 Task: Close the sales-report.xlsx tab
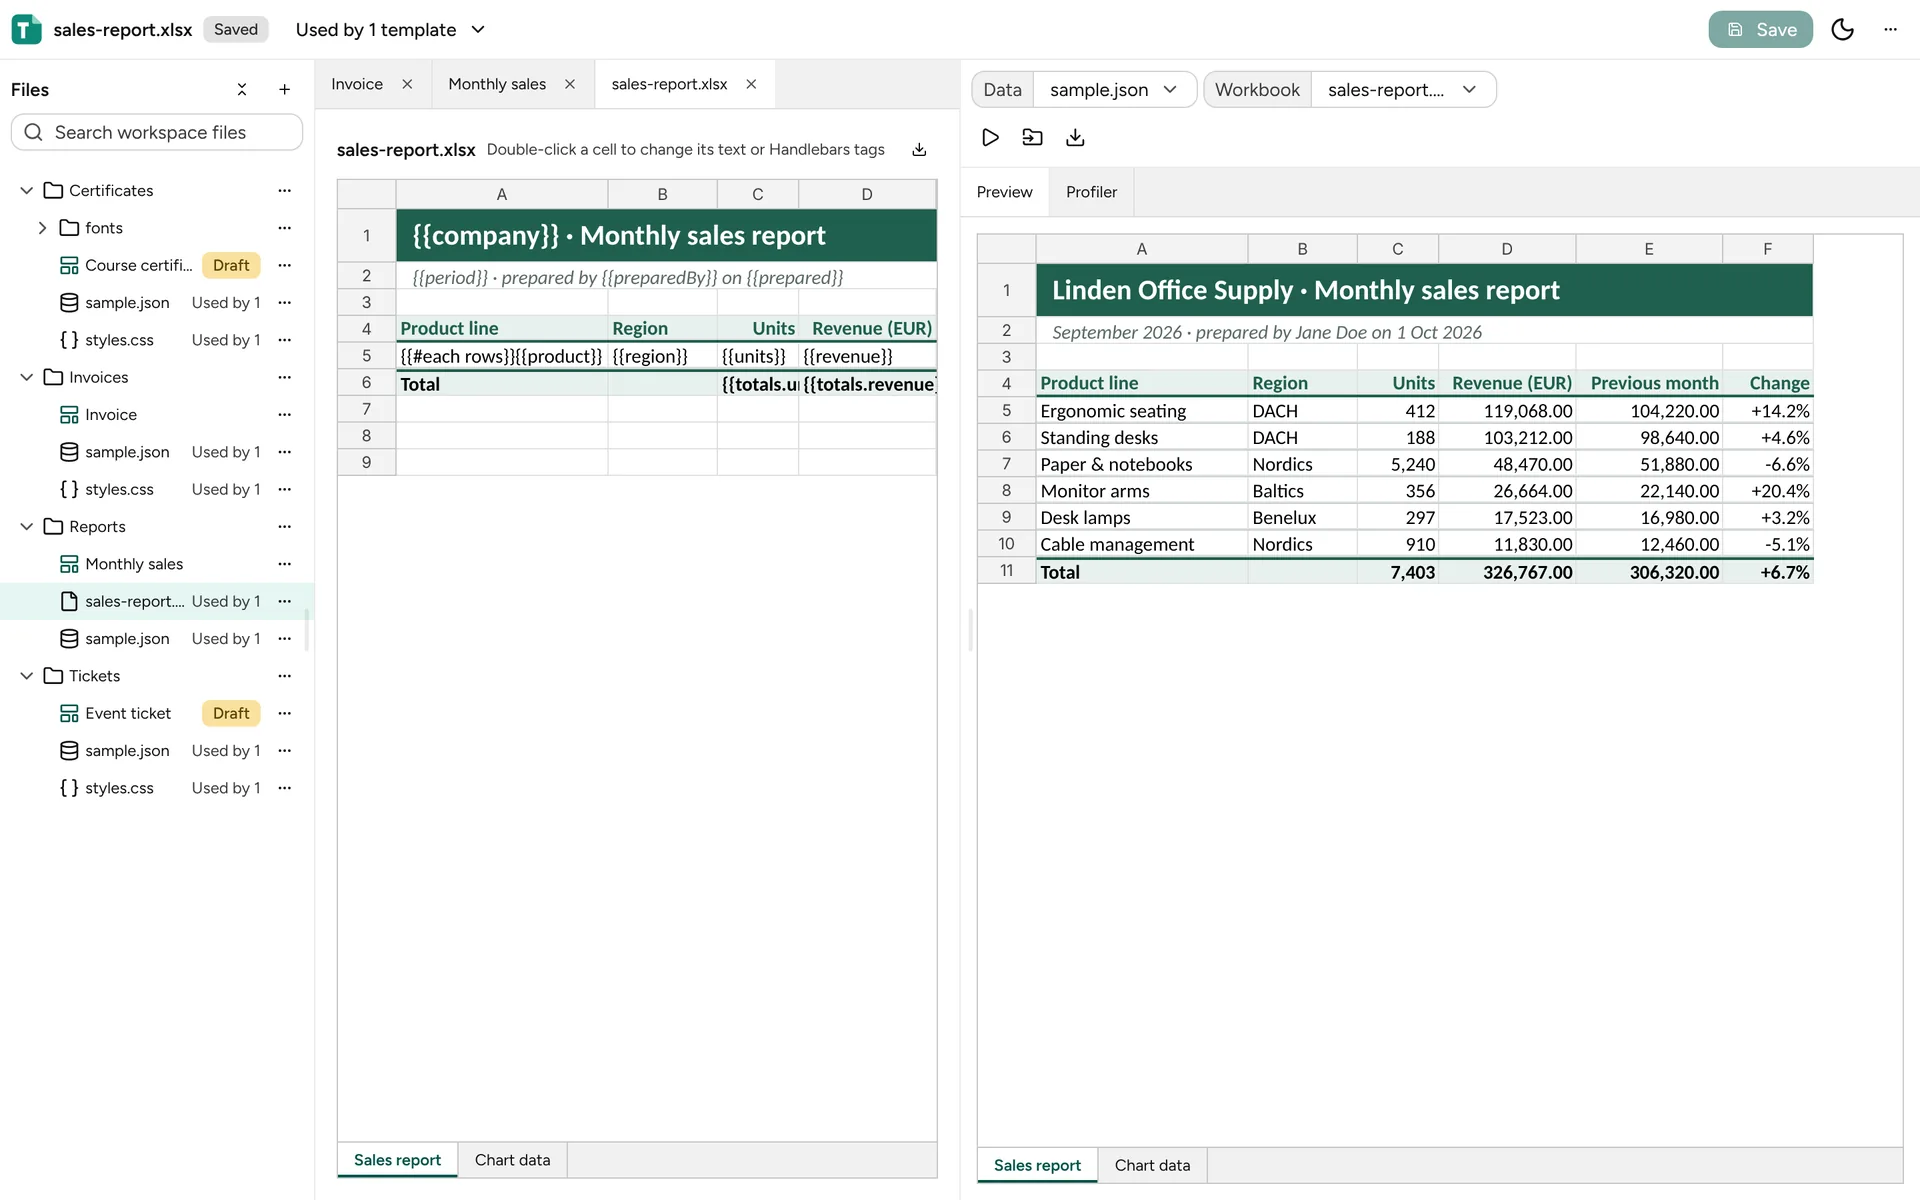point(751,84)
